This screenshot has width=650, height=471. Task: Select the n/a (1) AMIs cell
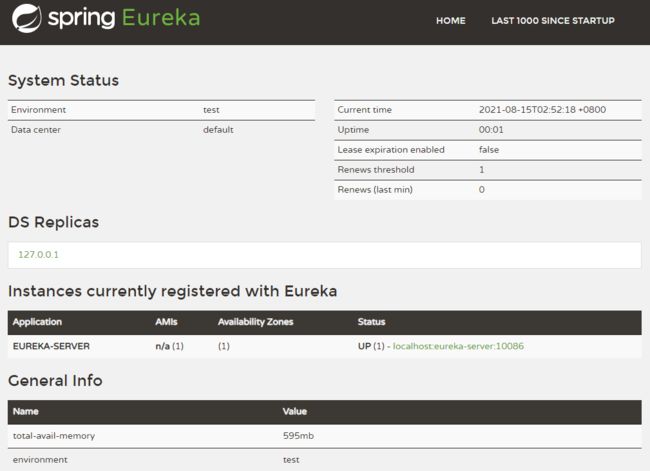170,346
